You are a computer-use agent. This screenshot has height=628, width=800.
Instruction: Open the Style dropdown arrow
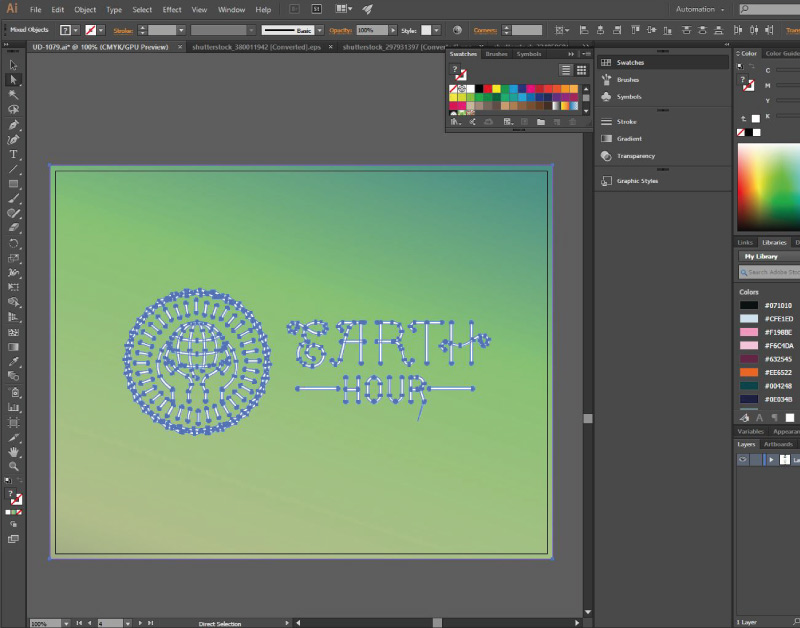click(x=437, y=30)
